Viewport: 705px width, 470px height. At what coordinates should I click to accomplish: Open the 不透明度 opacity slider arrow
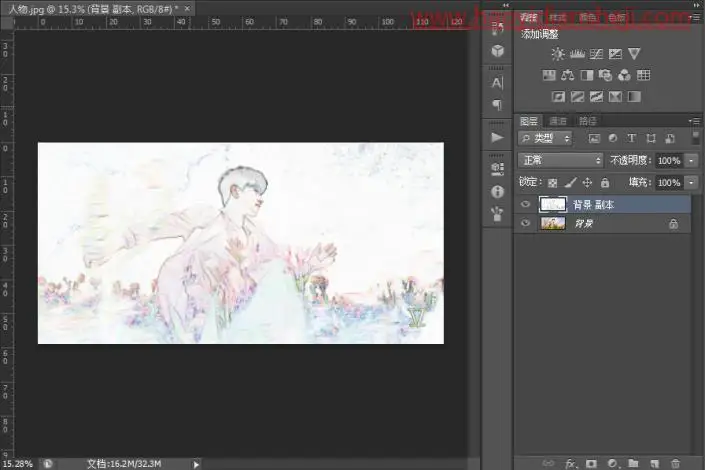click(x=692, y=160)
